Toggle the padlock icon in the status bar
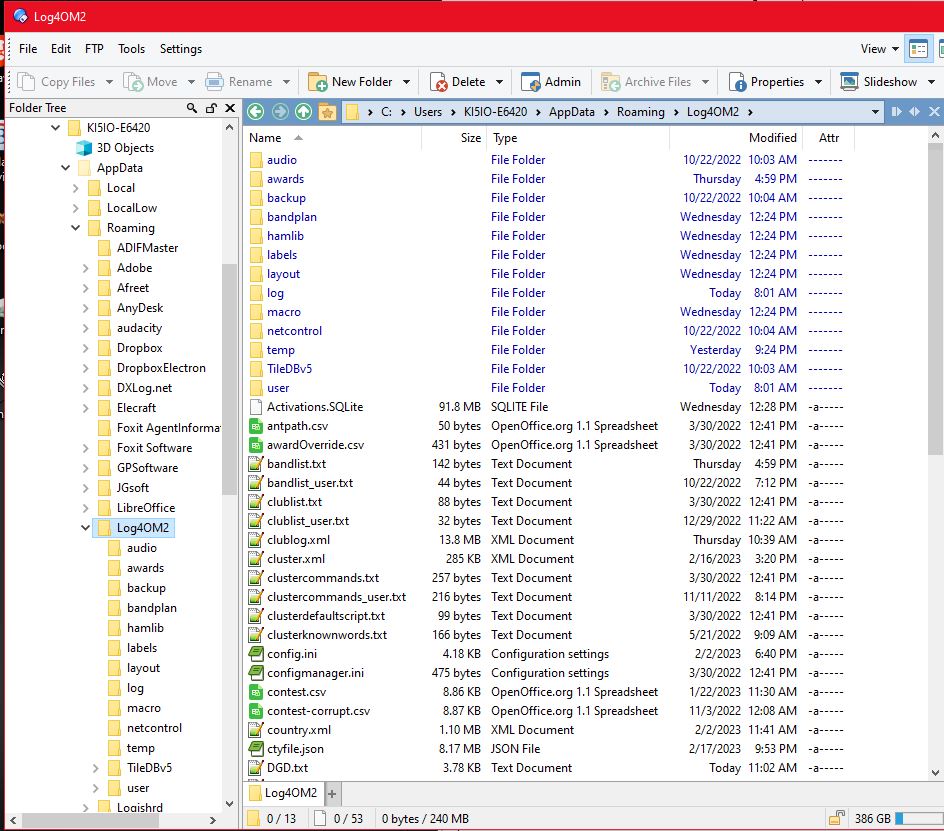 (837, 818)
